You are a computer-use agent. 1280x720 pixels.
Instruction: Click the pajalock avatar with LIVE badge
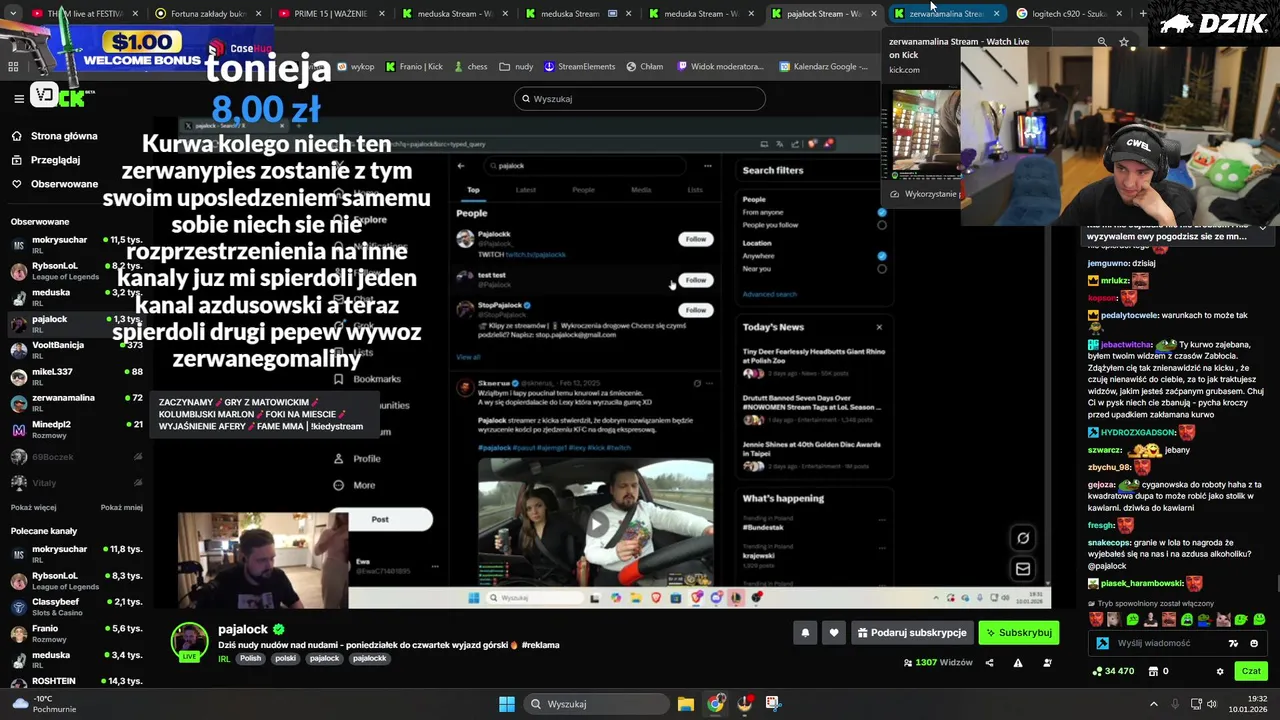pyautogui.click(x=189, y=642)
